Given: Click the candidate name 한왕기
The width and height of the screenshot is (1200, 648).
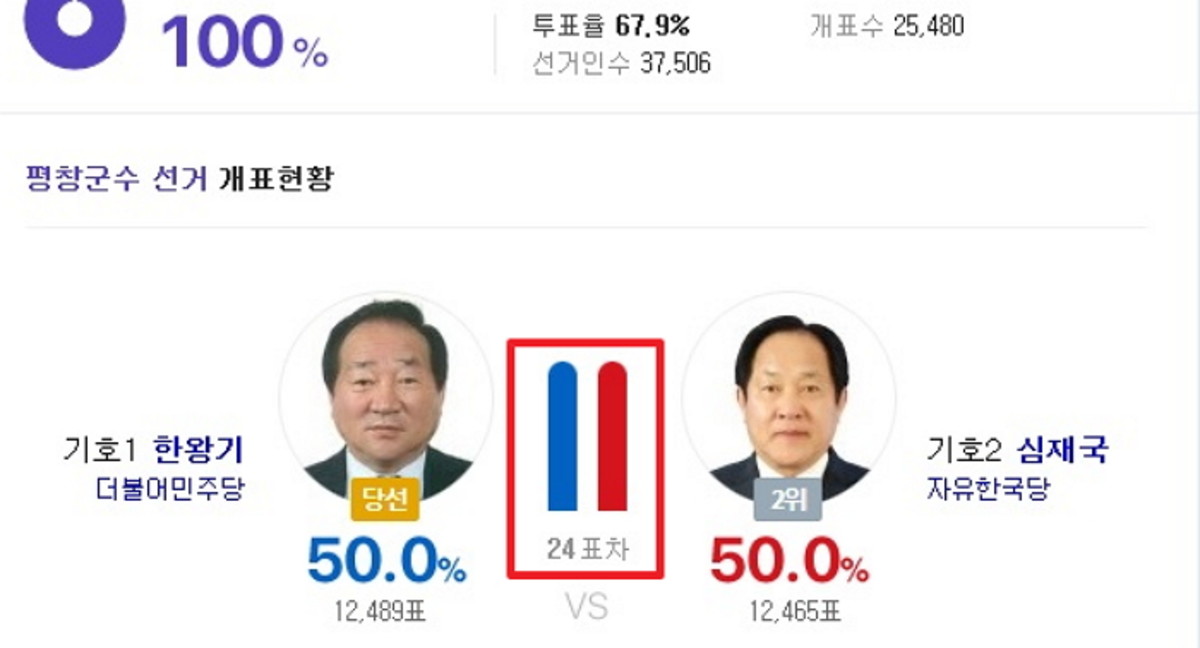Looking at the screenshot, I should (199, 451).
